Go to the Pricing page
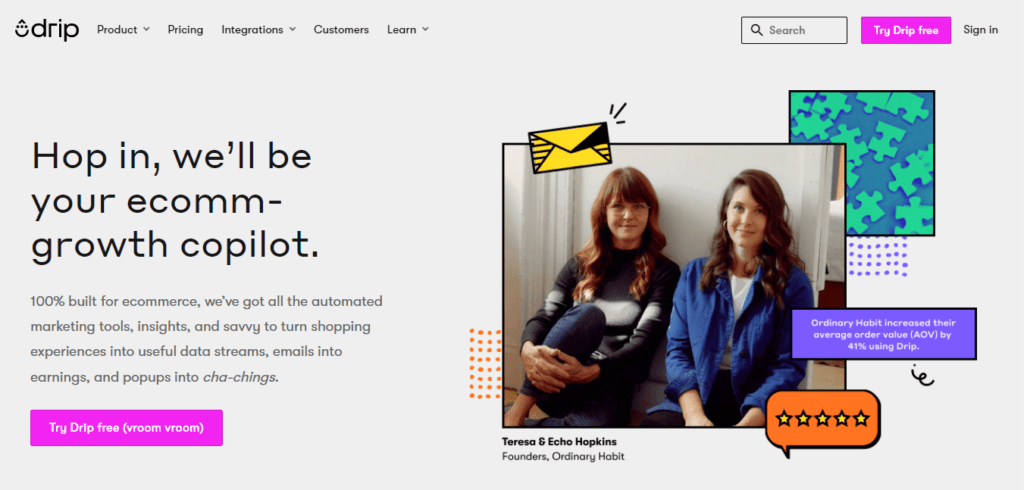Image resolution: width=1024 pixels, height=490 pixels. (185, 29)
